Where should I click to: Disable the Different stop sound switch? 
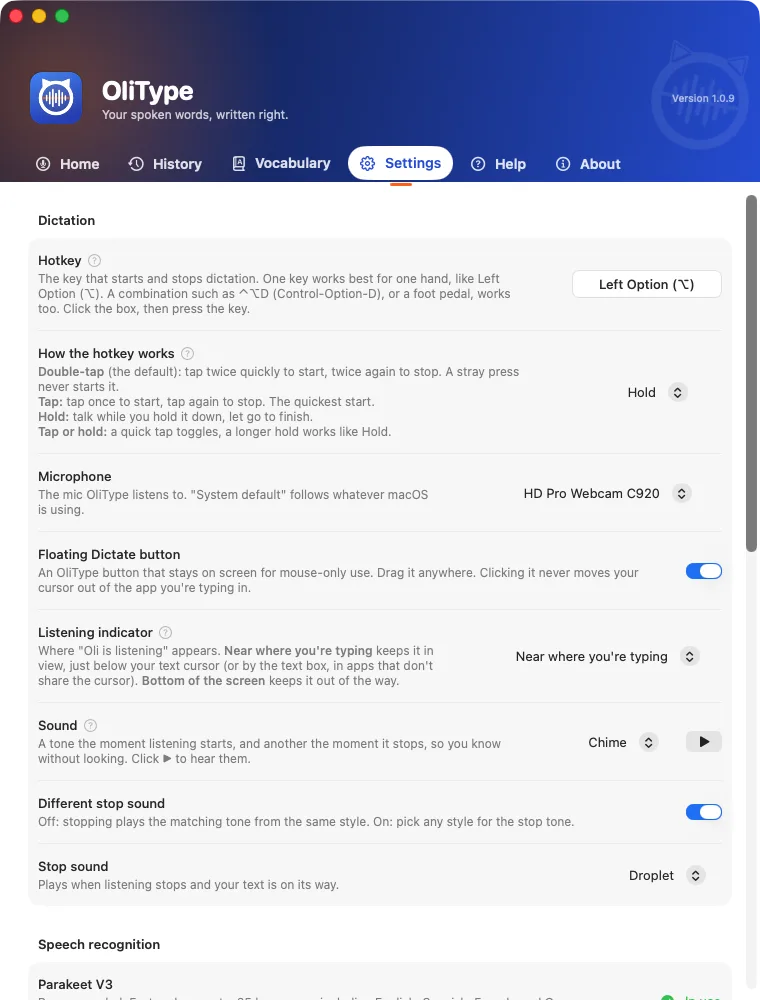pyautogui.click(x=703, y=812)
